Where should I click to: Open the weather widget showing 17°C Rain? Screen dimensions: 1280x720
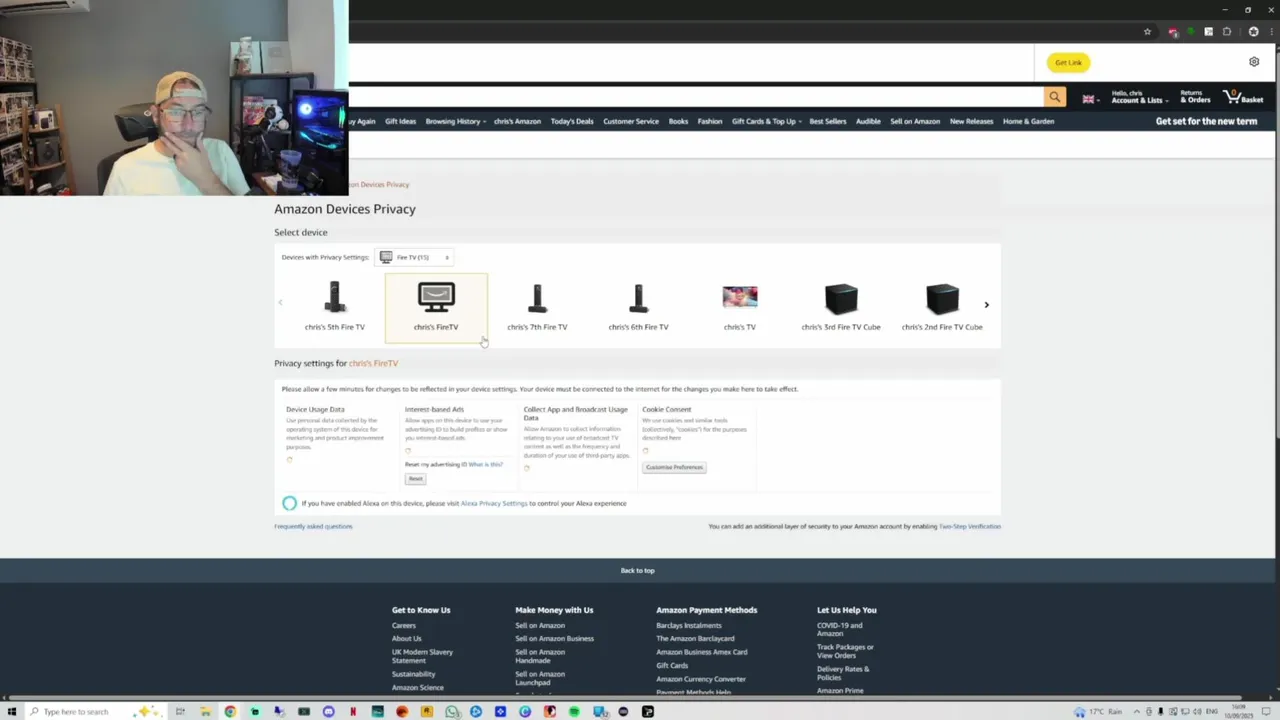pyautogui.click(x=1100, y=712)
